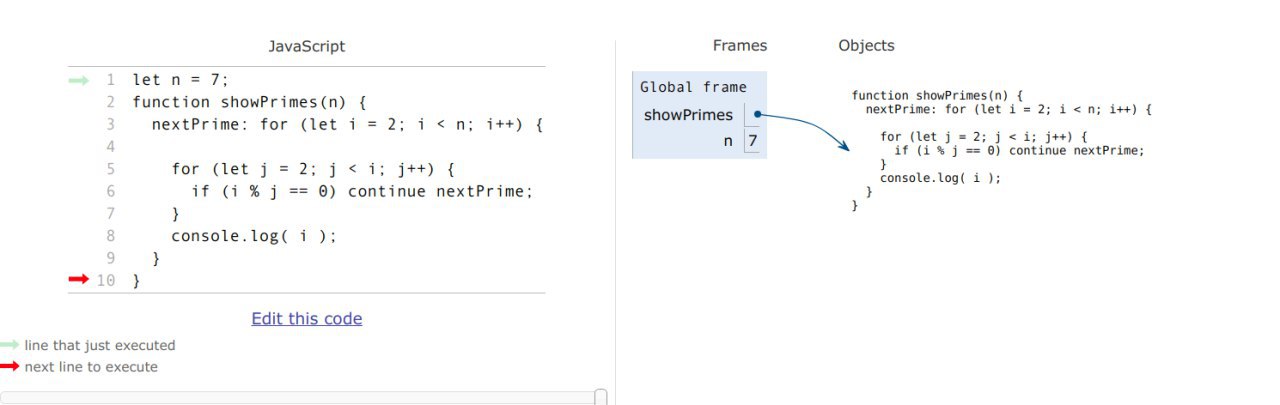
Task: Click the light green arrow legend icon
Action: pyautogui.click(x=9, y=345)
